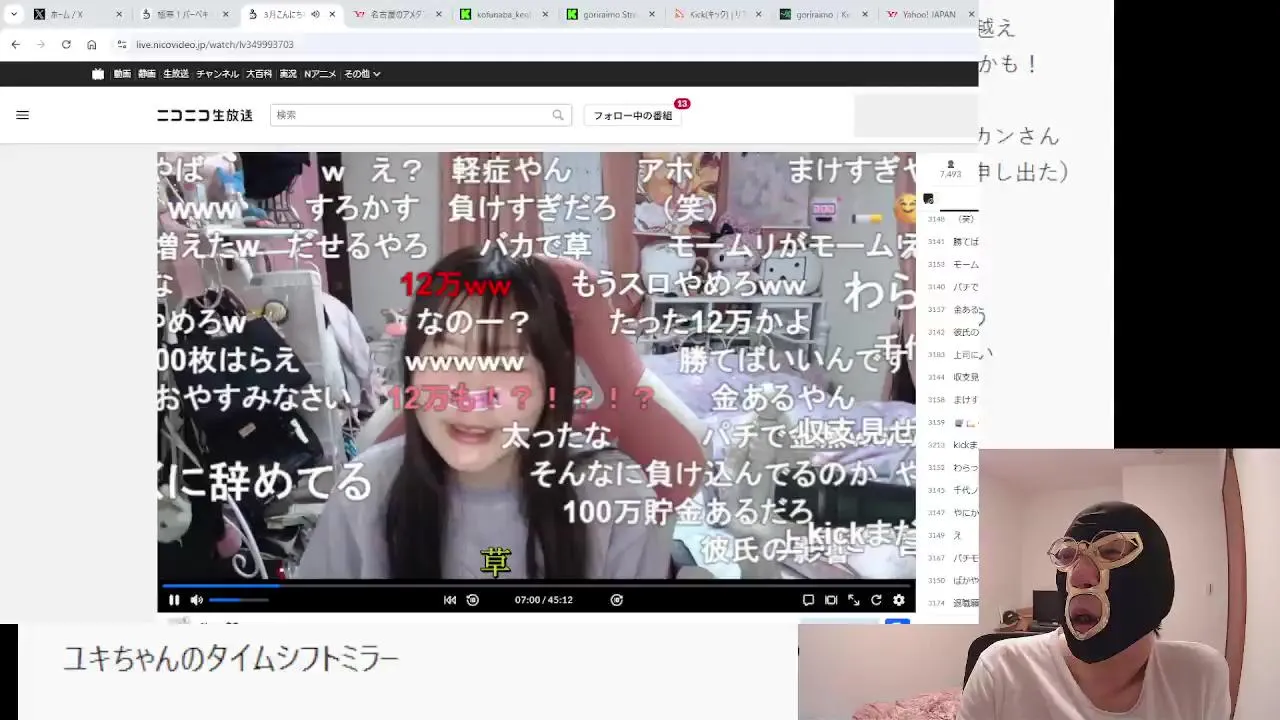The height and width of the screenshot is (720, 1280).
Task: Mute tab via speaker icon on active tab
Action: coord(316,14)
